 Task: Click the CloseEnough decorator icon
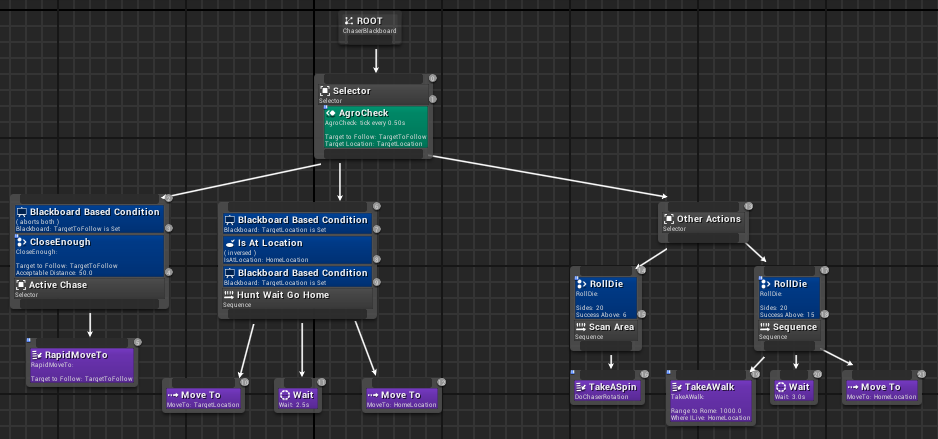click(21, 242)
